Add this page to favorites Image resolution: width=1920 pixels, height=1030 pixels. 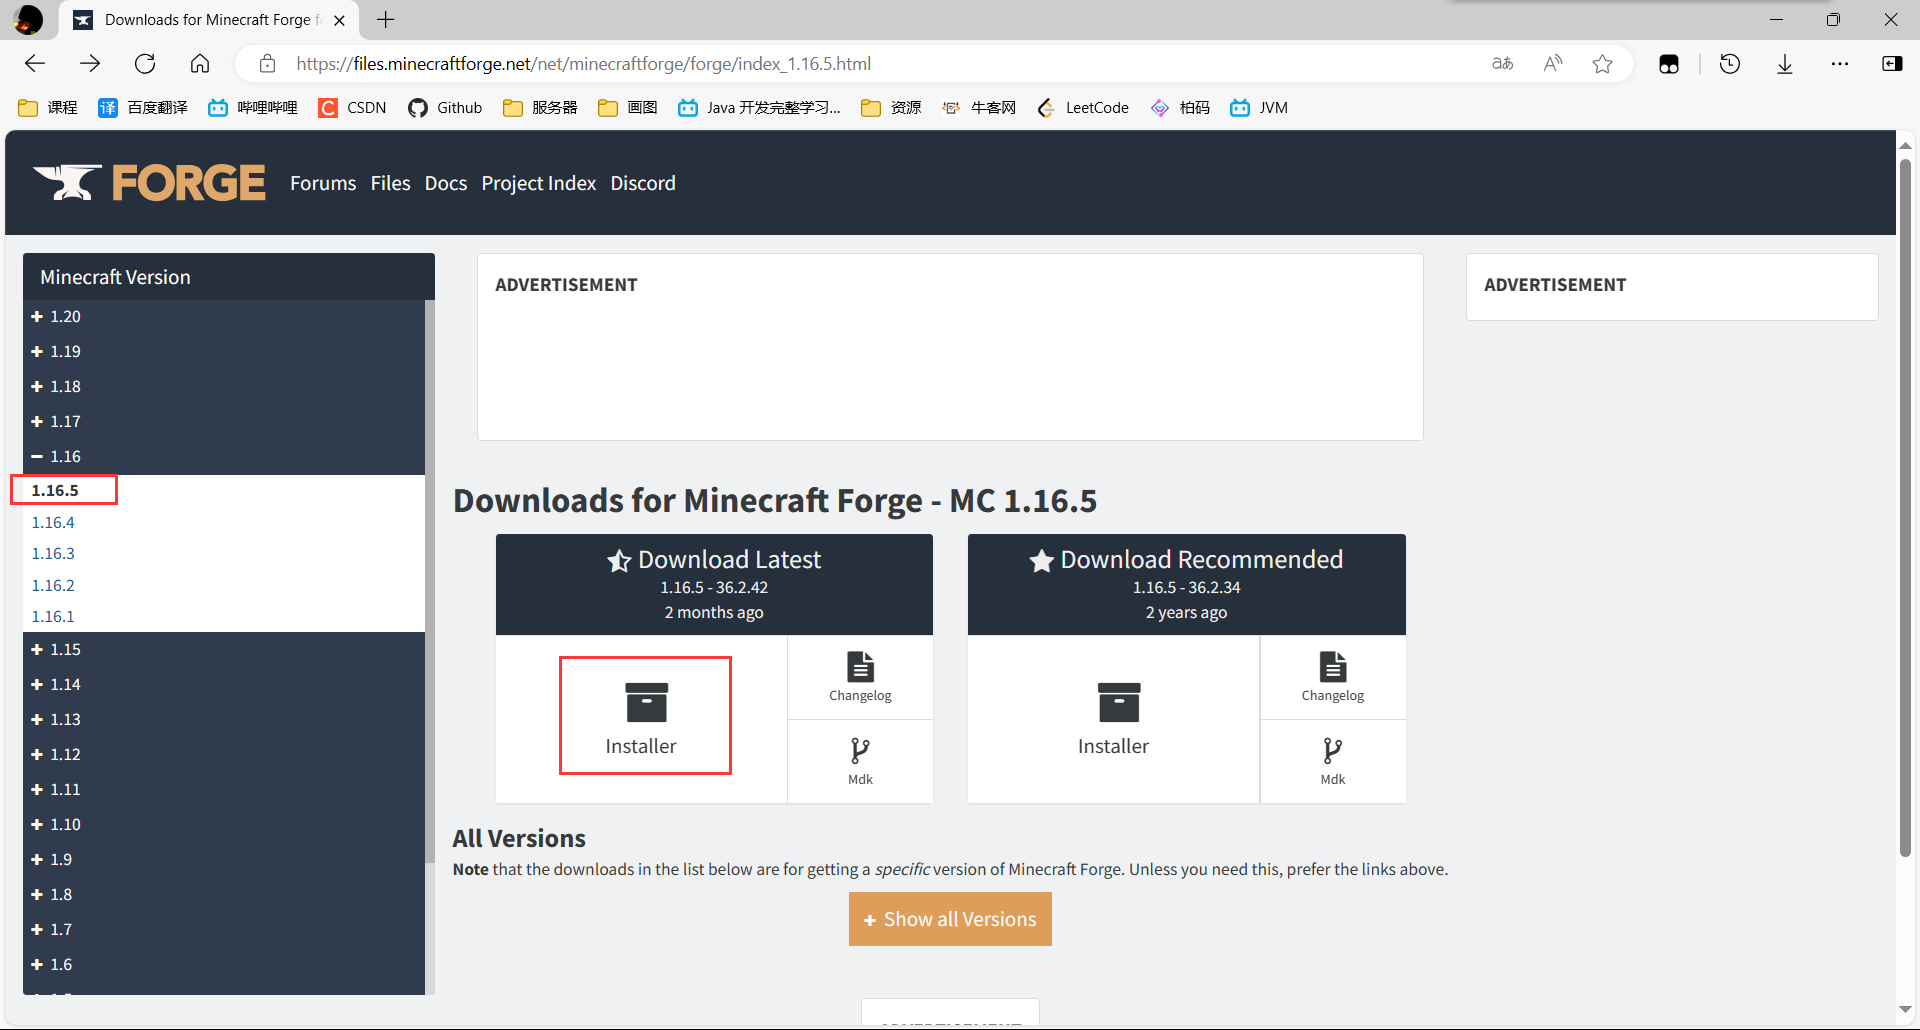[1602, 64]
